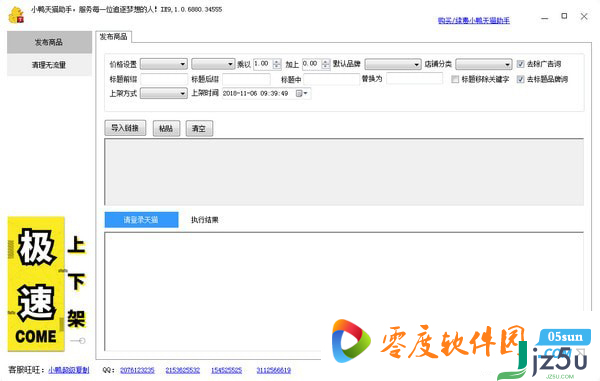Select 发布商品 in the left sidebar
Screen dimensions: 600x381
tap(49, 42)
